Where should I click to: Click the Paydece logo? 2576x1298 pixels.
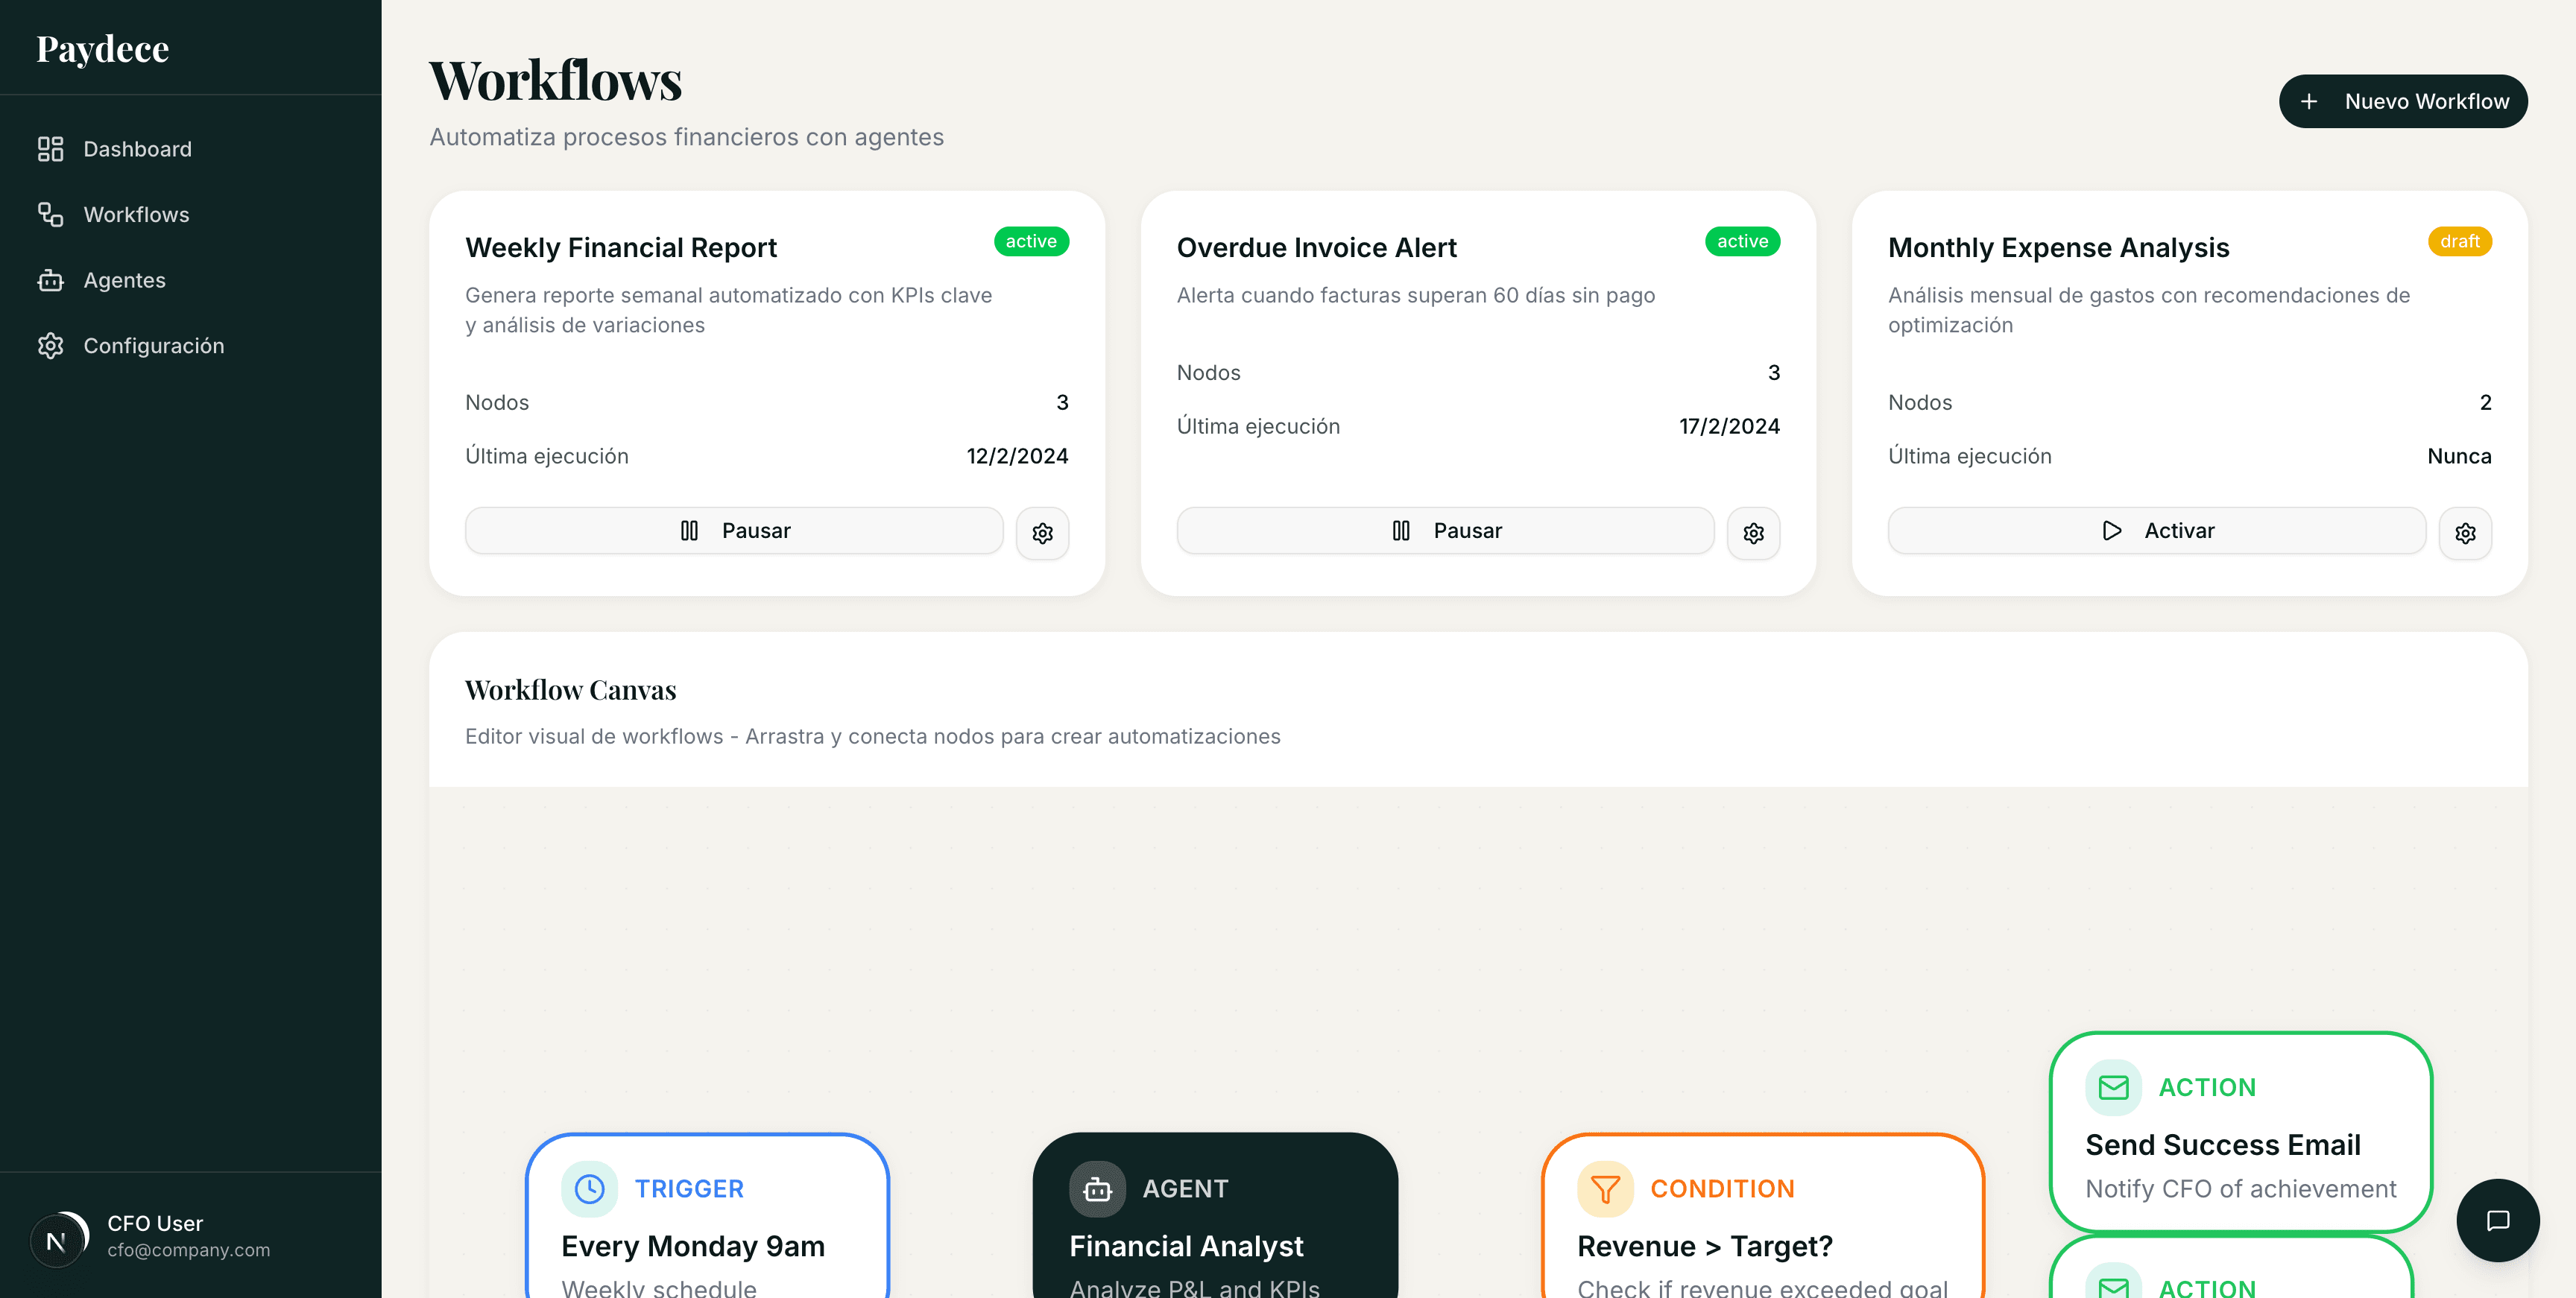pyautogui.click(x=102, y=48)
